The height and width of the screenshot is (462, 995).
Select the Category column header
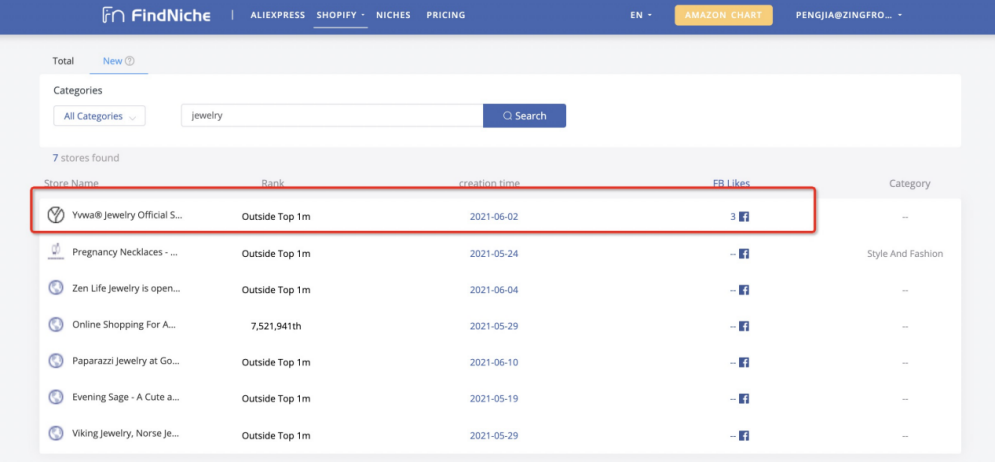coord(909,183)
